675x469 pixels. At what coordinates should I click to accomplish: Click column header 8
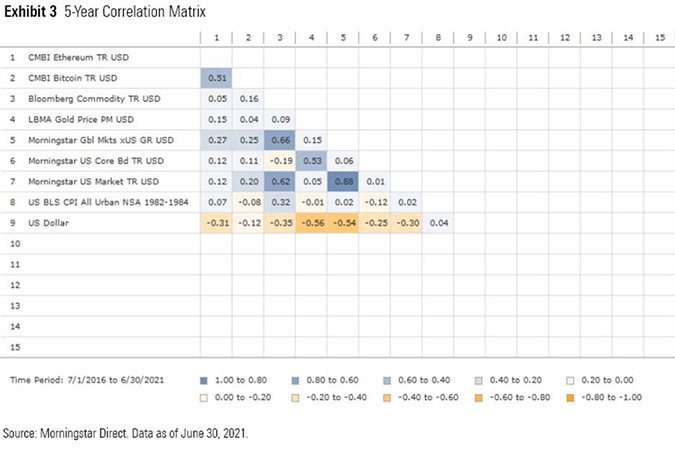436,37
